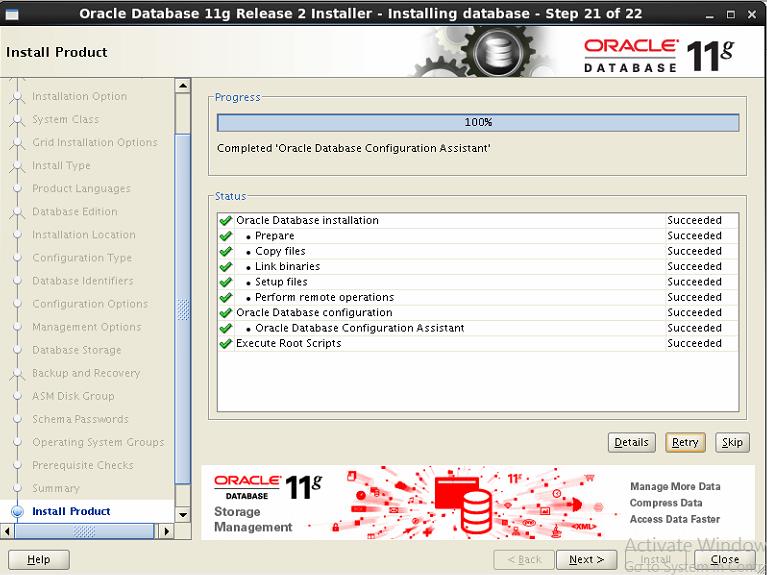
Task: Click the checkmark beside Oracle Database configuration
Action: (x=225, y=313)
